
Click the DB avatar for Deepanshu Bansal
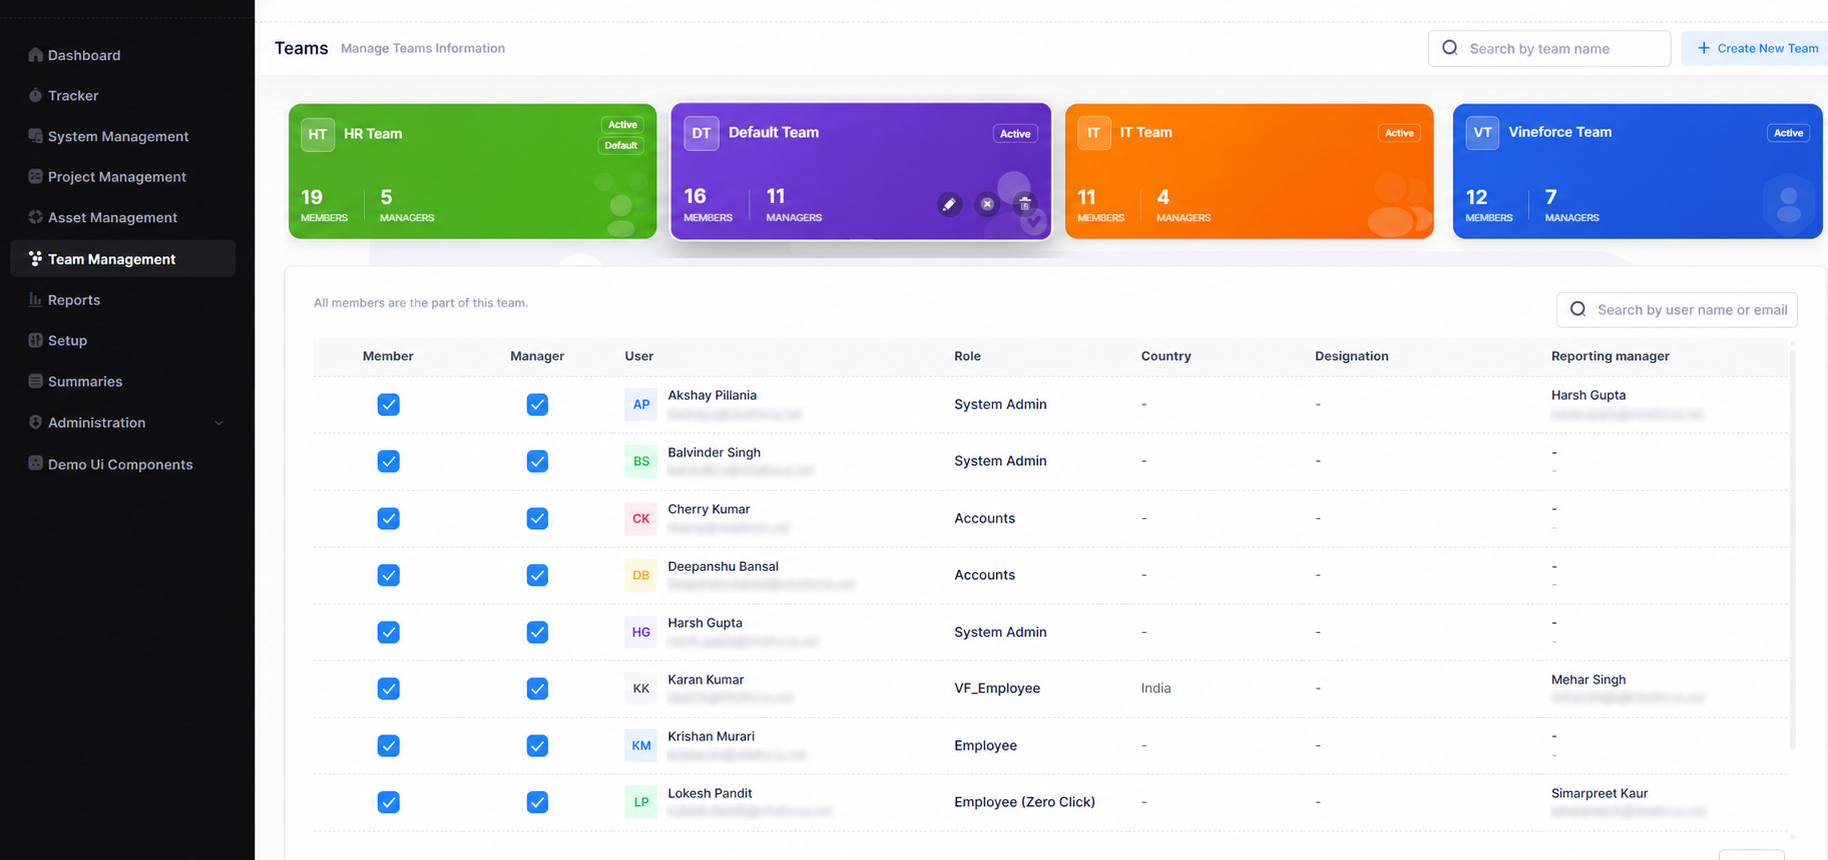tap(641, 575)
